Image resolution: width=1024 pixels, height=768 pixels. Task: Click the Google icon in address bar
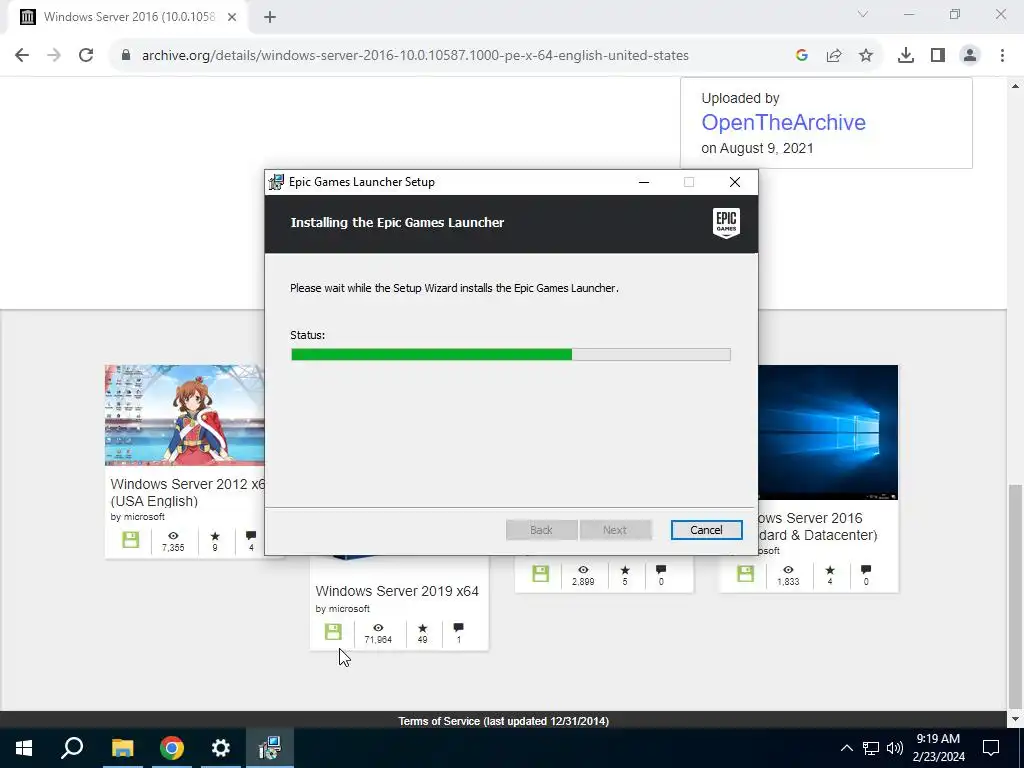pyautogui.click(x=802, y=56)
